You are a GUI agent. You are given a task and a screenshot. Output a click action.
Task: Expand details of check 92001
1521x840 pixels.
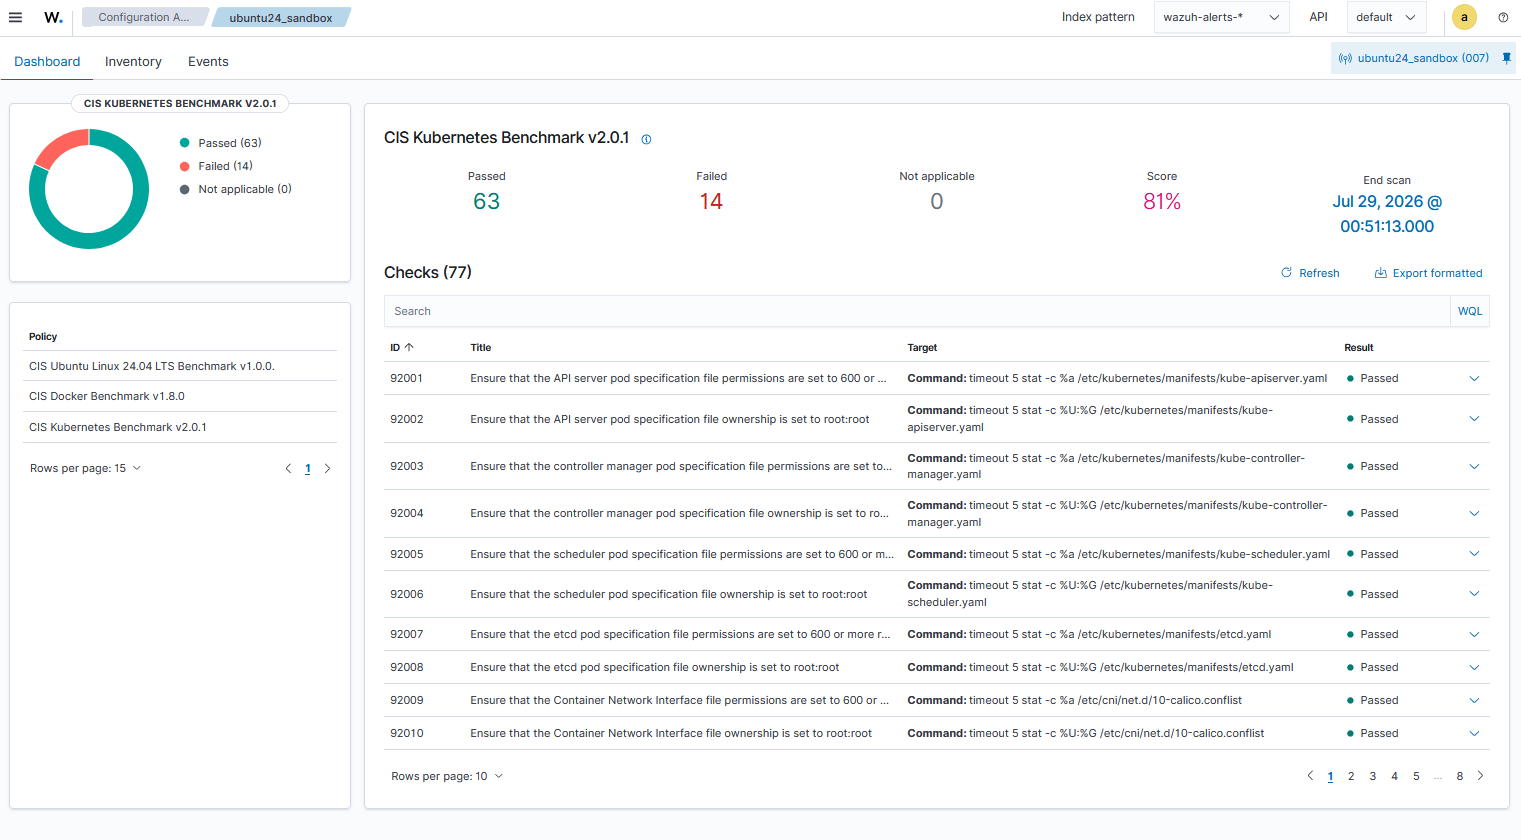point(1474,378)
